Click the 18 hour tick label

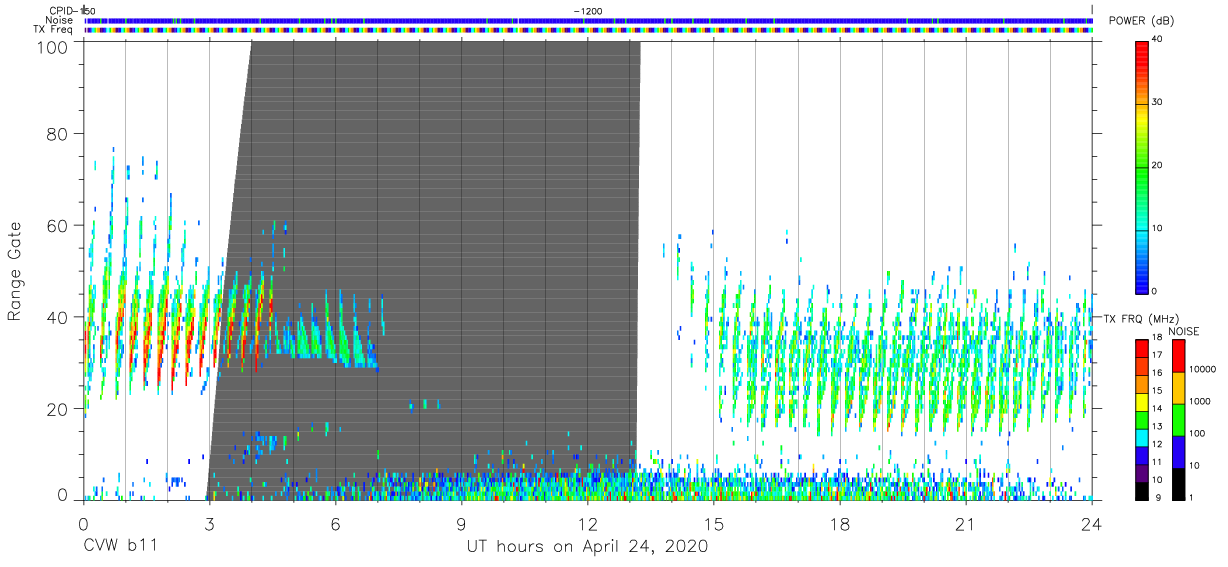839,523
